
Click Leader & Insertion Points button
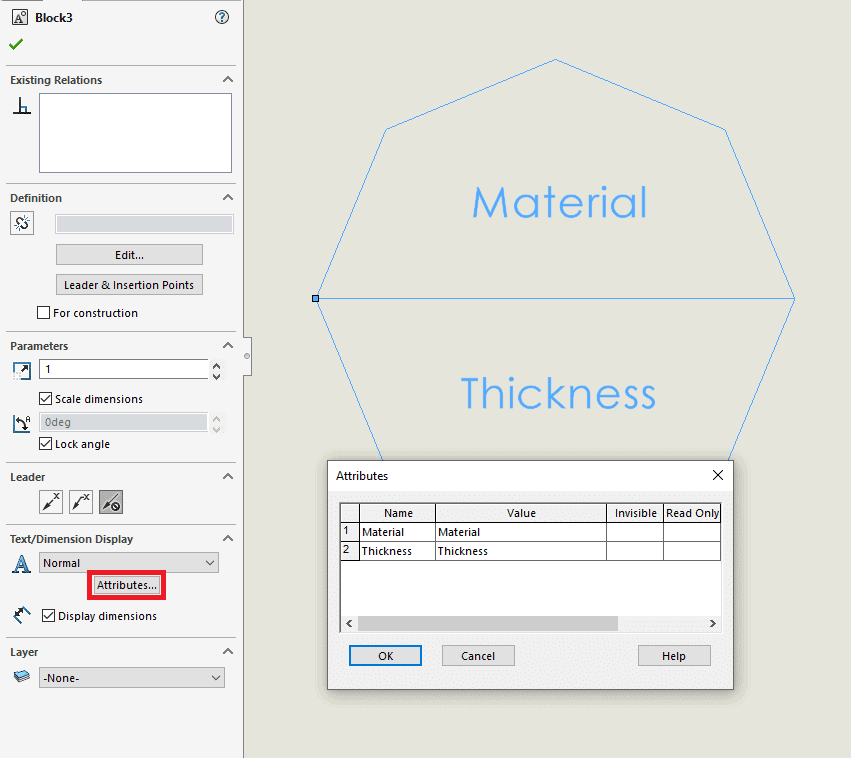point(129,285)
